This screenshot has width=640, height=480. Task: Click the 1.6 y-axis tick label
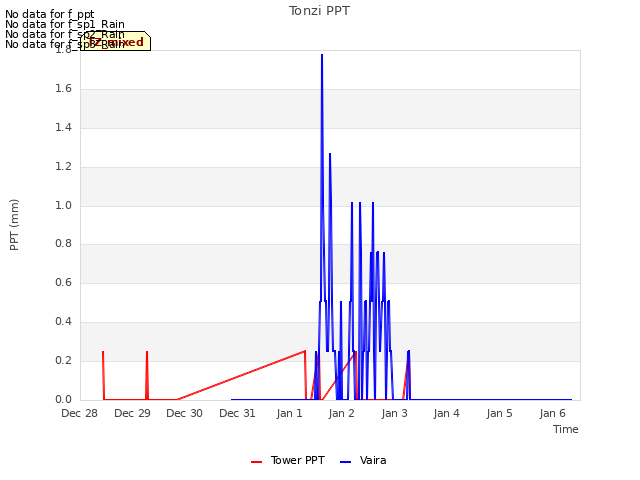64,89
